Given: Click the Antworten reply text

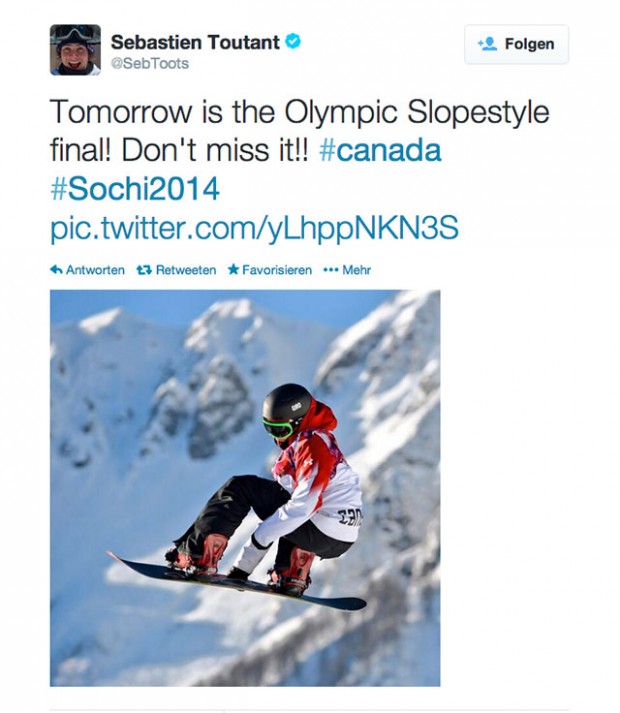Looking at the screenshot, I should [x=95, y=270].
